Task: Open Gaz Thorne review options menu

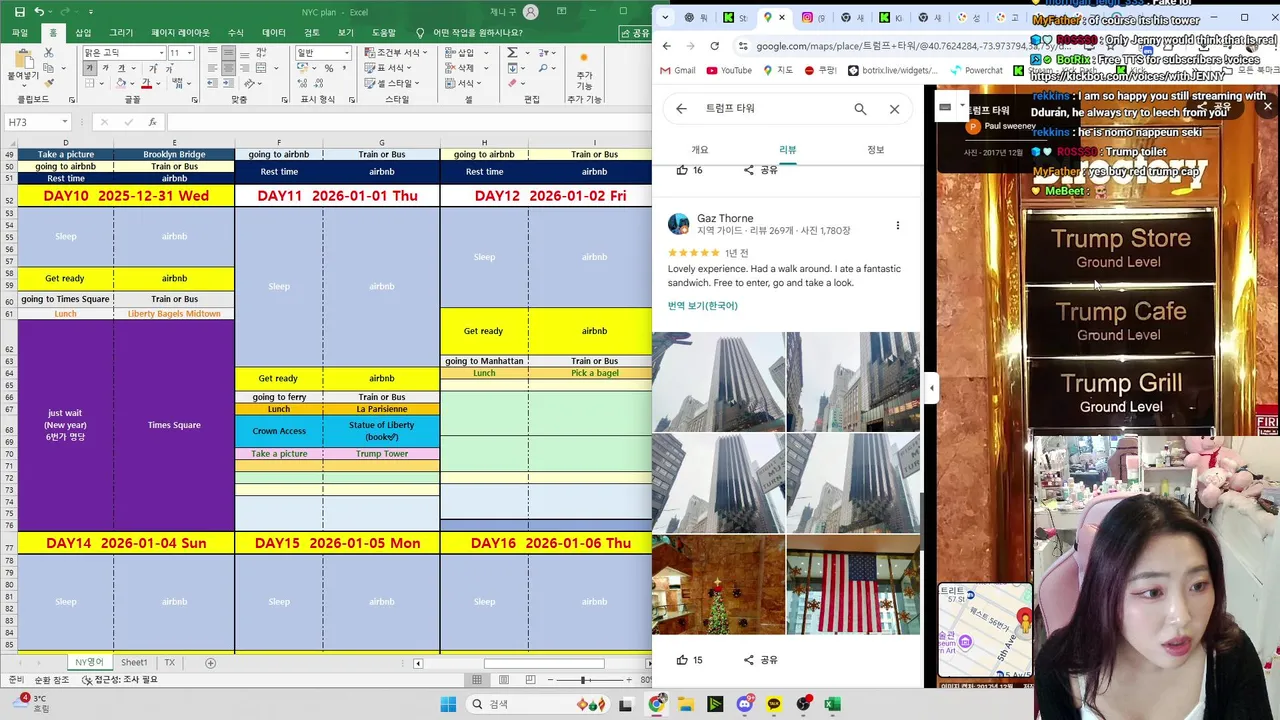Action: coord(897,225)
